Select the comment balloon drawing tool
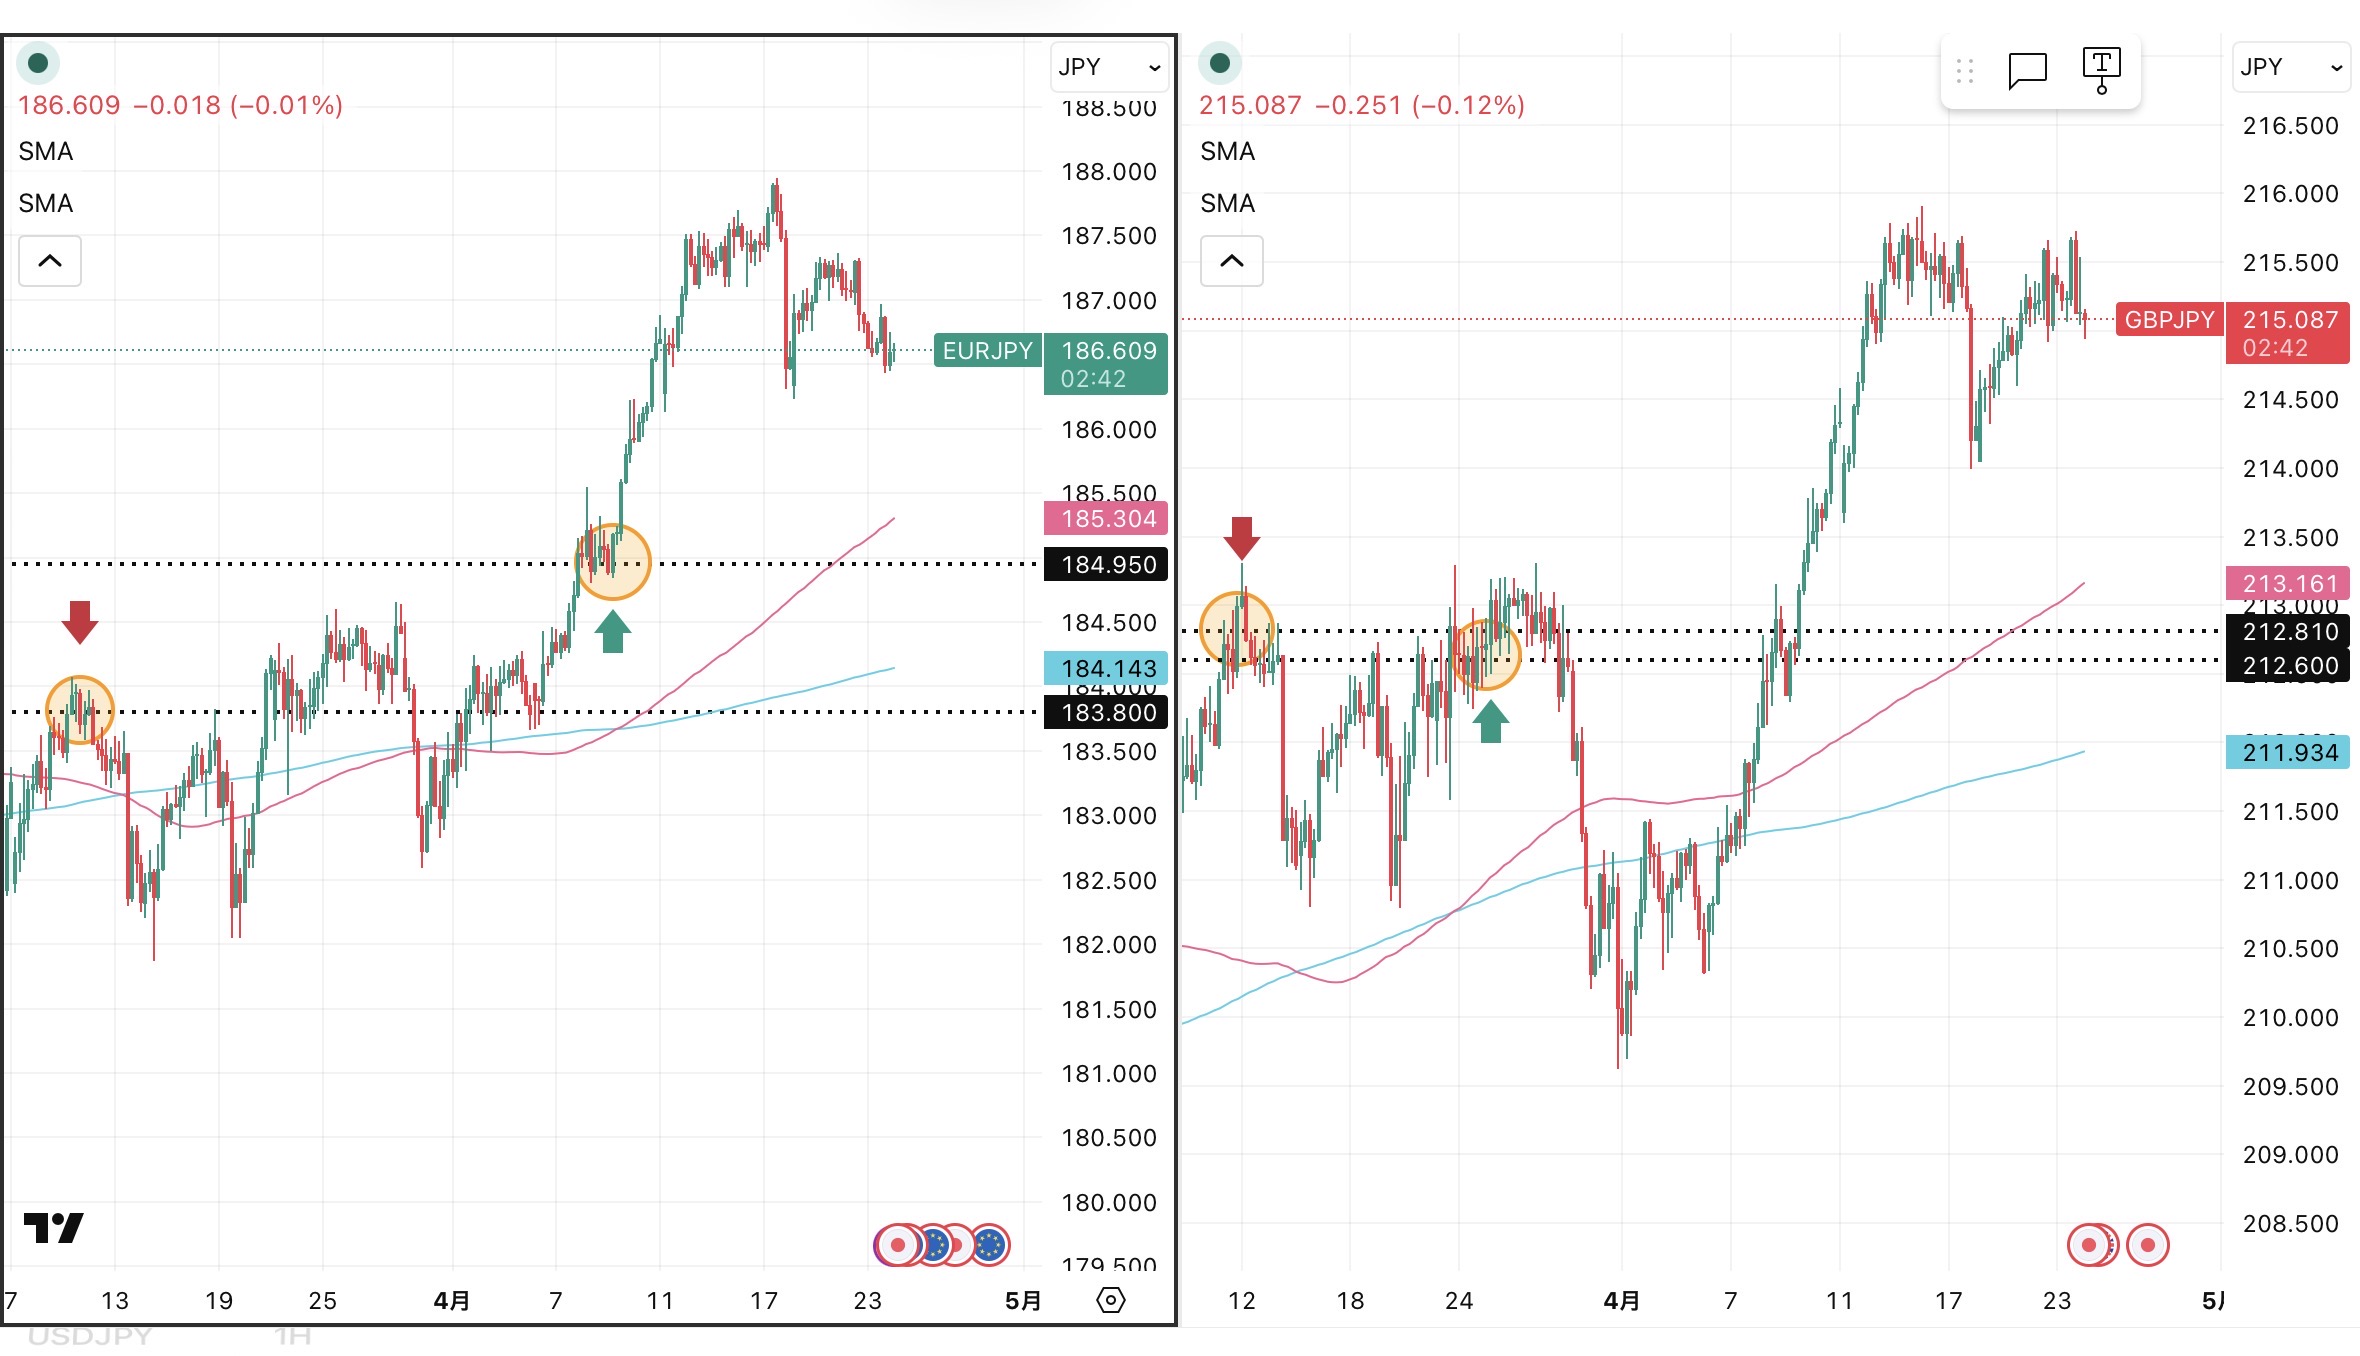Image resolution: width=2360 pixels, height=1356 pixels. point(2027,70)
